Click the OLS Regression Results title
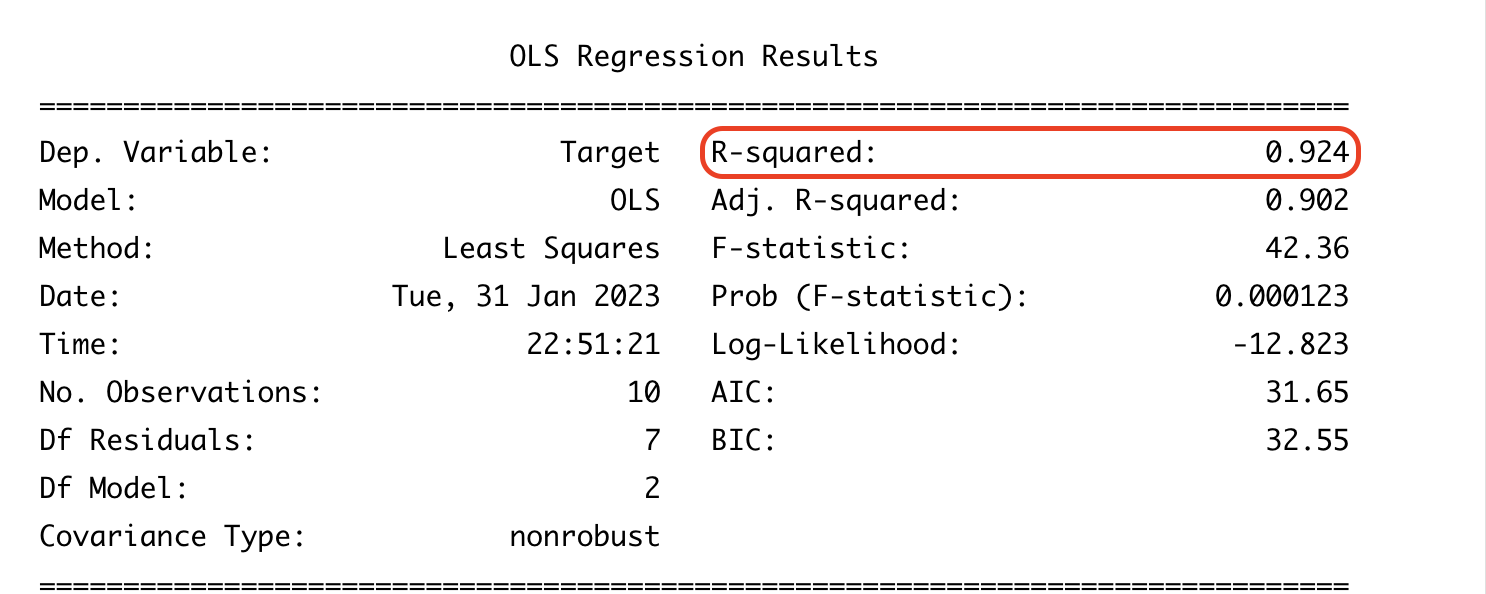This screenshot has width=1486, height=594. (x=694, y=57)
